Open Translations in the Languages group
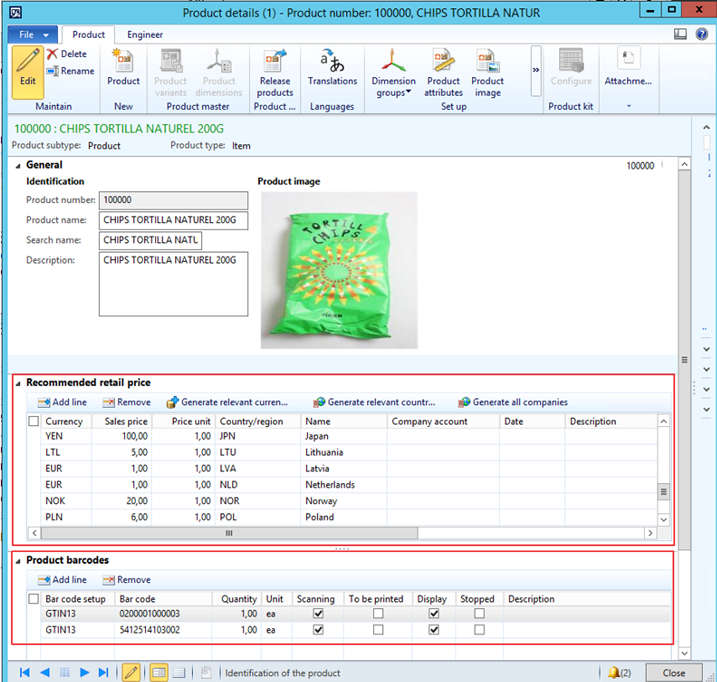Screen dimensions: 717x682 (x=332, y=68)
